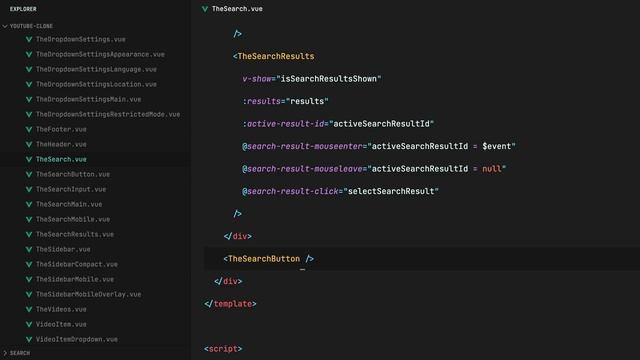
Task: Click the Vue icon beside TheSidebarCompact.vue
Action: [29, 264]
